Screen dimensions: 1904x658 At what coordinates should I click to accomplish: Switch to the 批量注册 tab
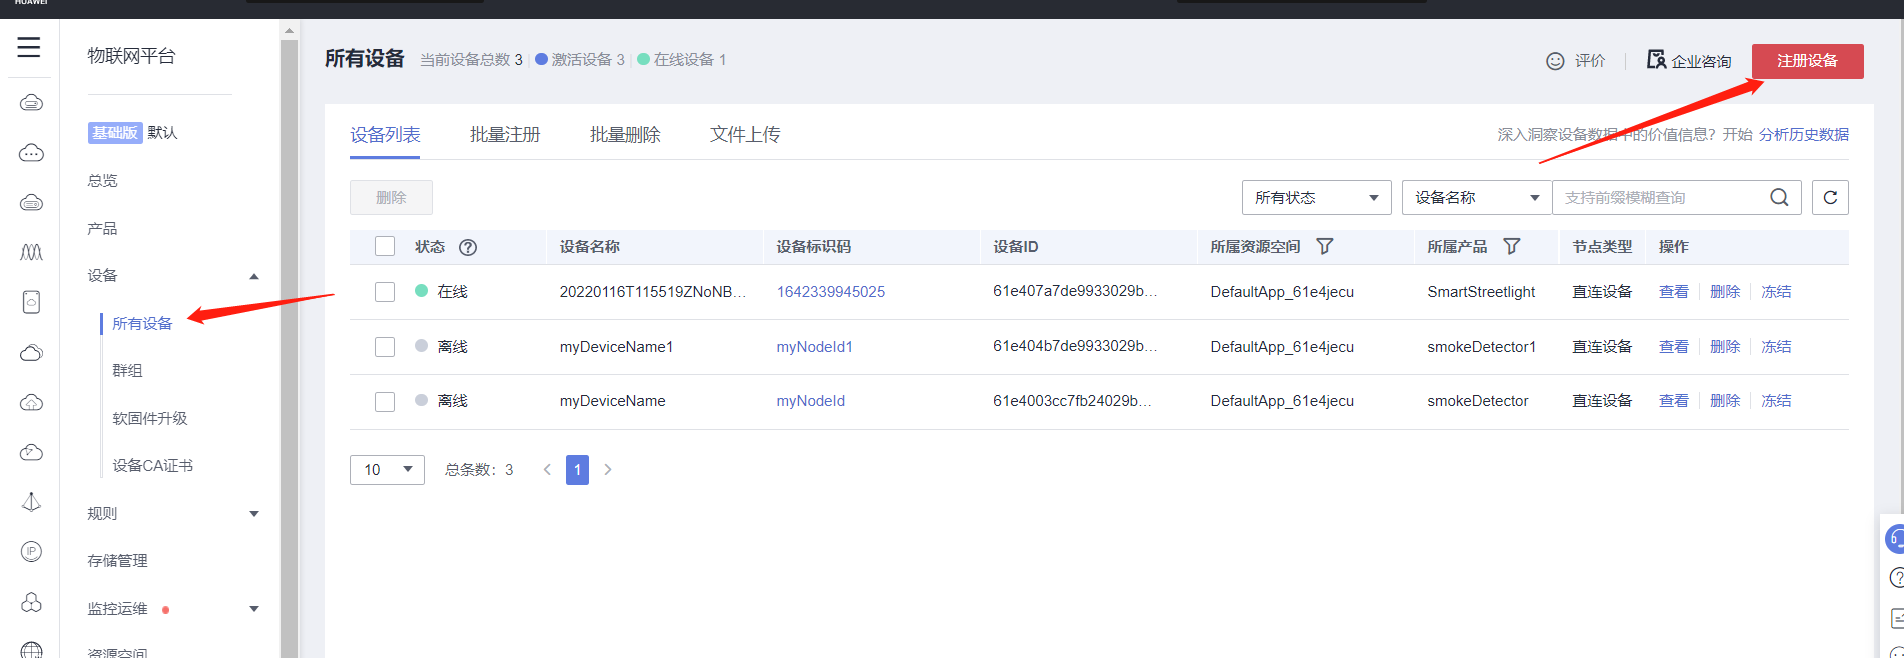505,135
